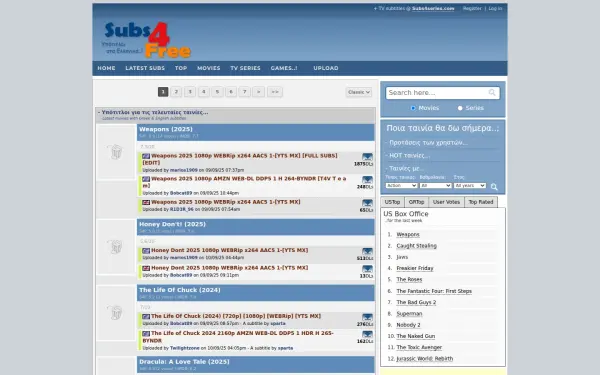Open The Fantastic Four: First Steps link
This screenshot has width=600, height=375.
pos(434,291)
